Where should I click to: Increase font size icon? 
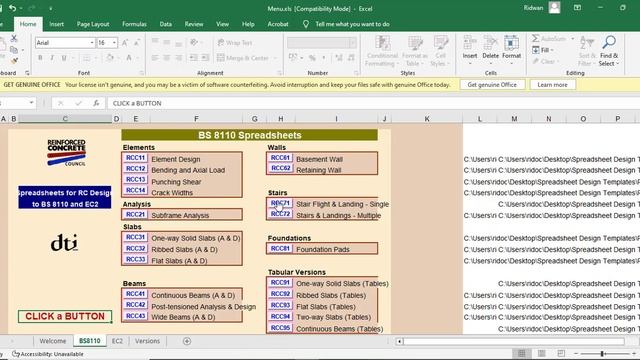[x=125, y=42]
